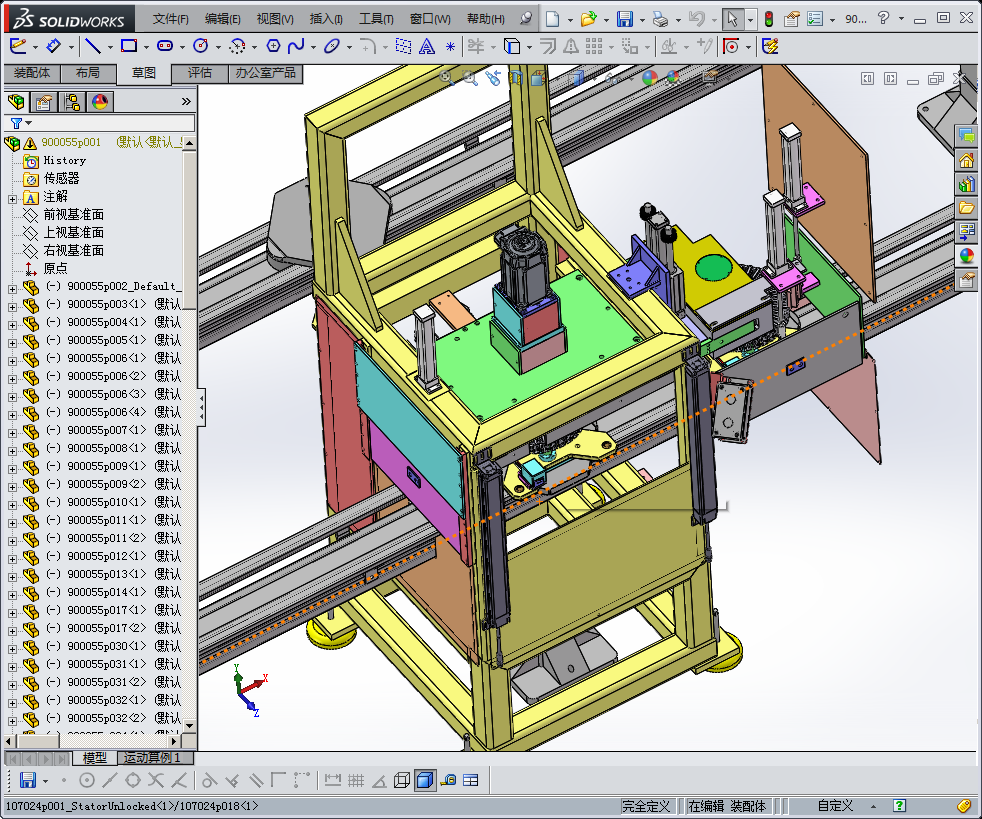Click the Save icon in top toolbar

point(624,19)
